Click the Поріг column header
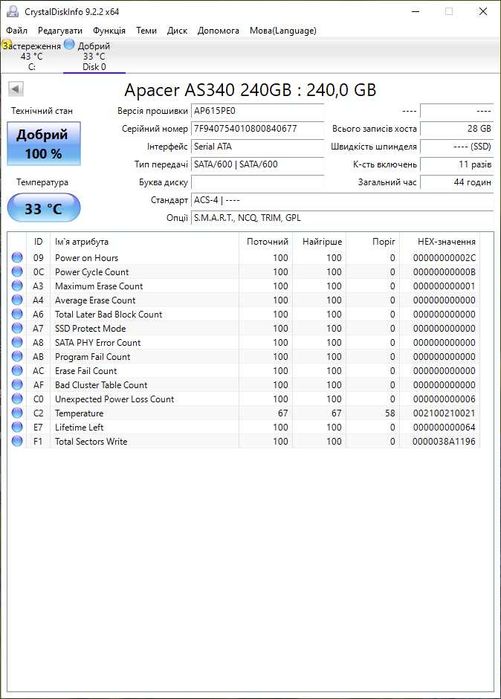This screenshot has height=699, width=501. click(x=373, y=242)
